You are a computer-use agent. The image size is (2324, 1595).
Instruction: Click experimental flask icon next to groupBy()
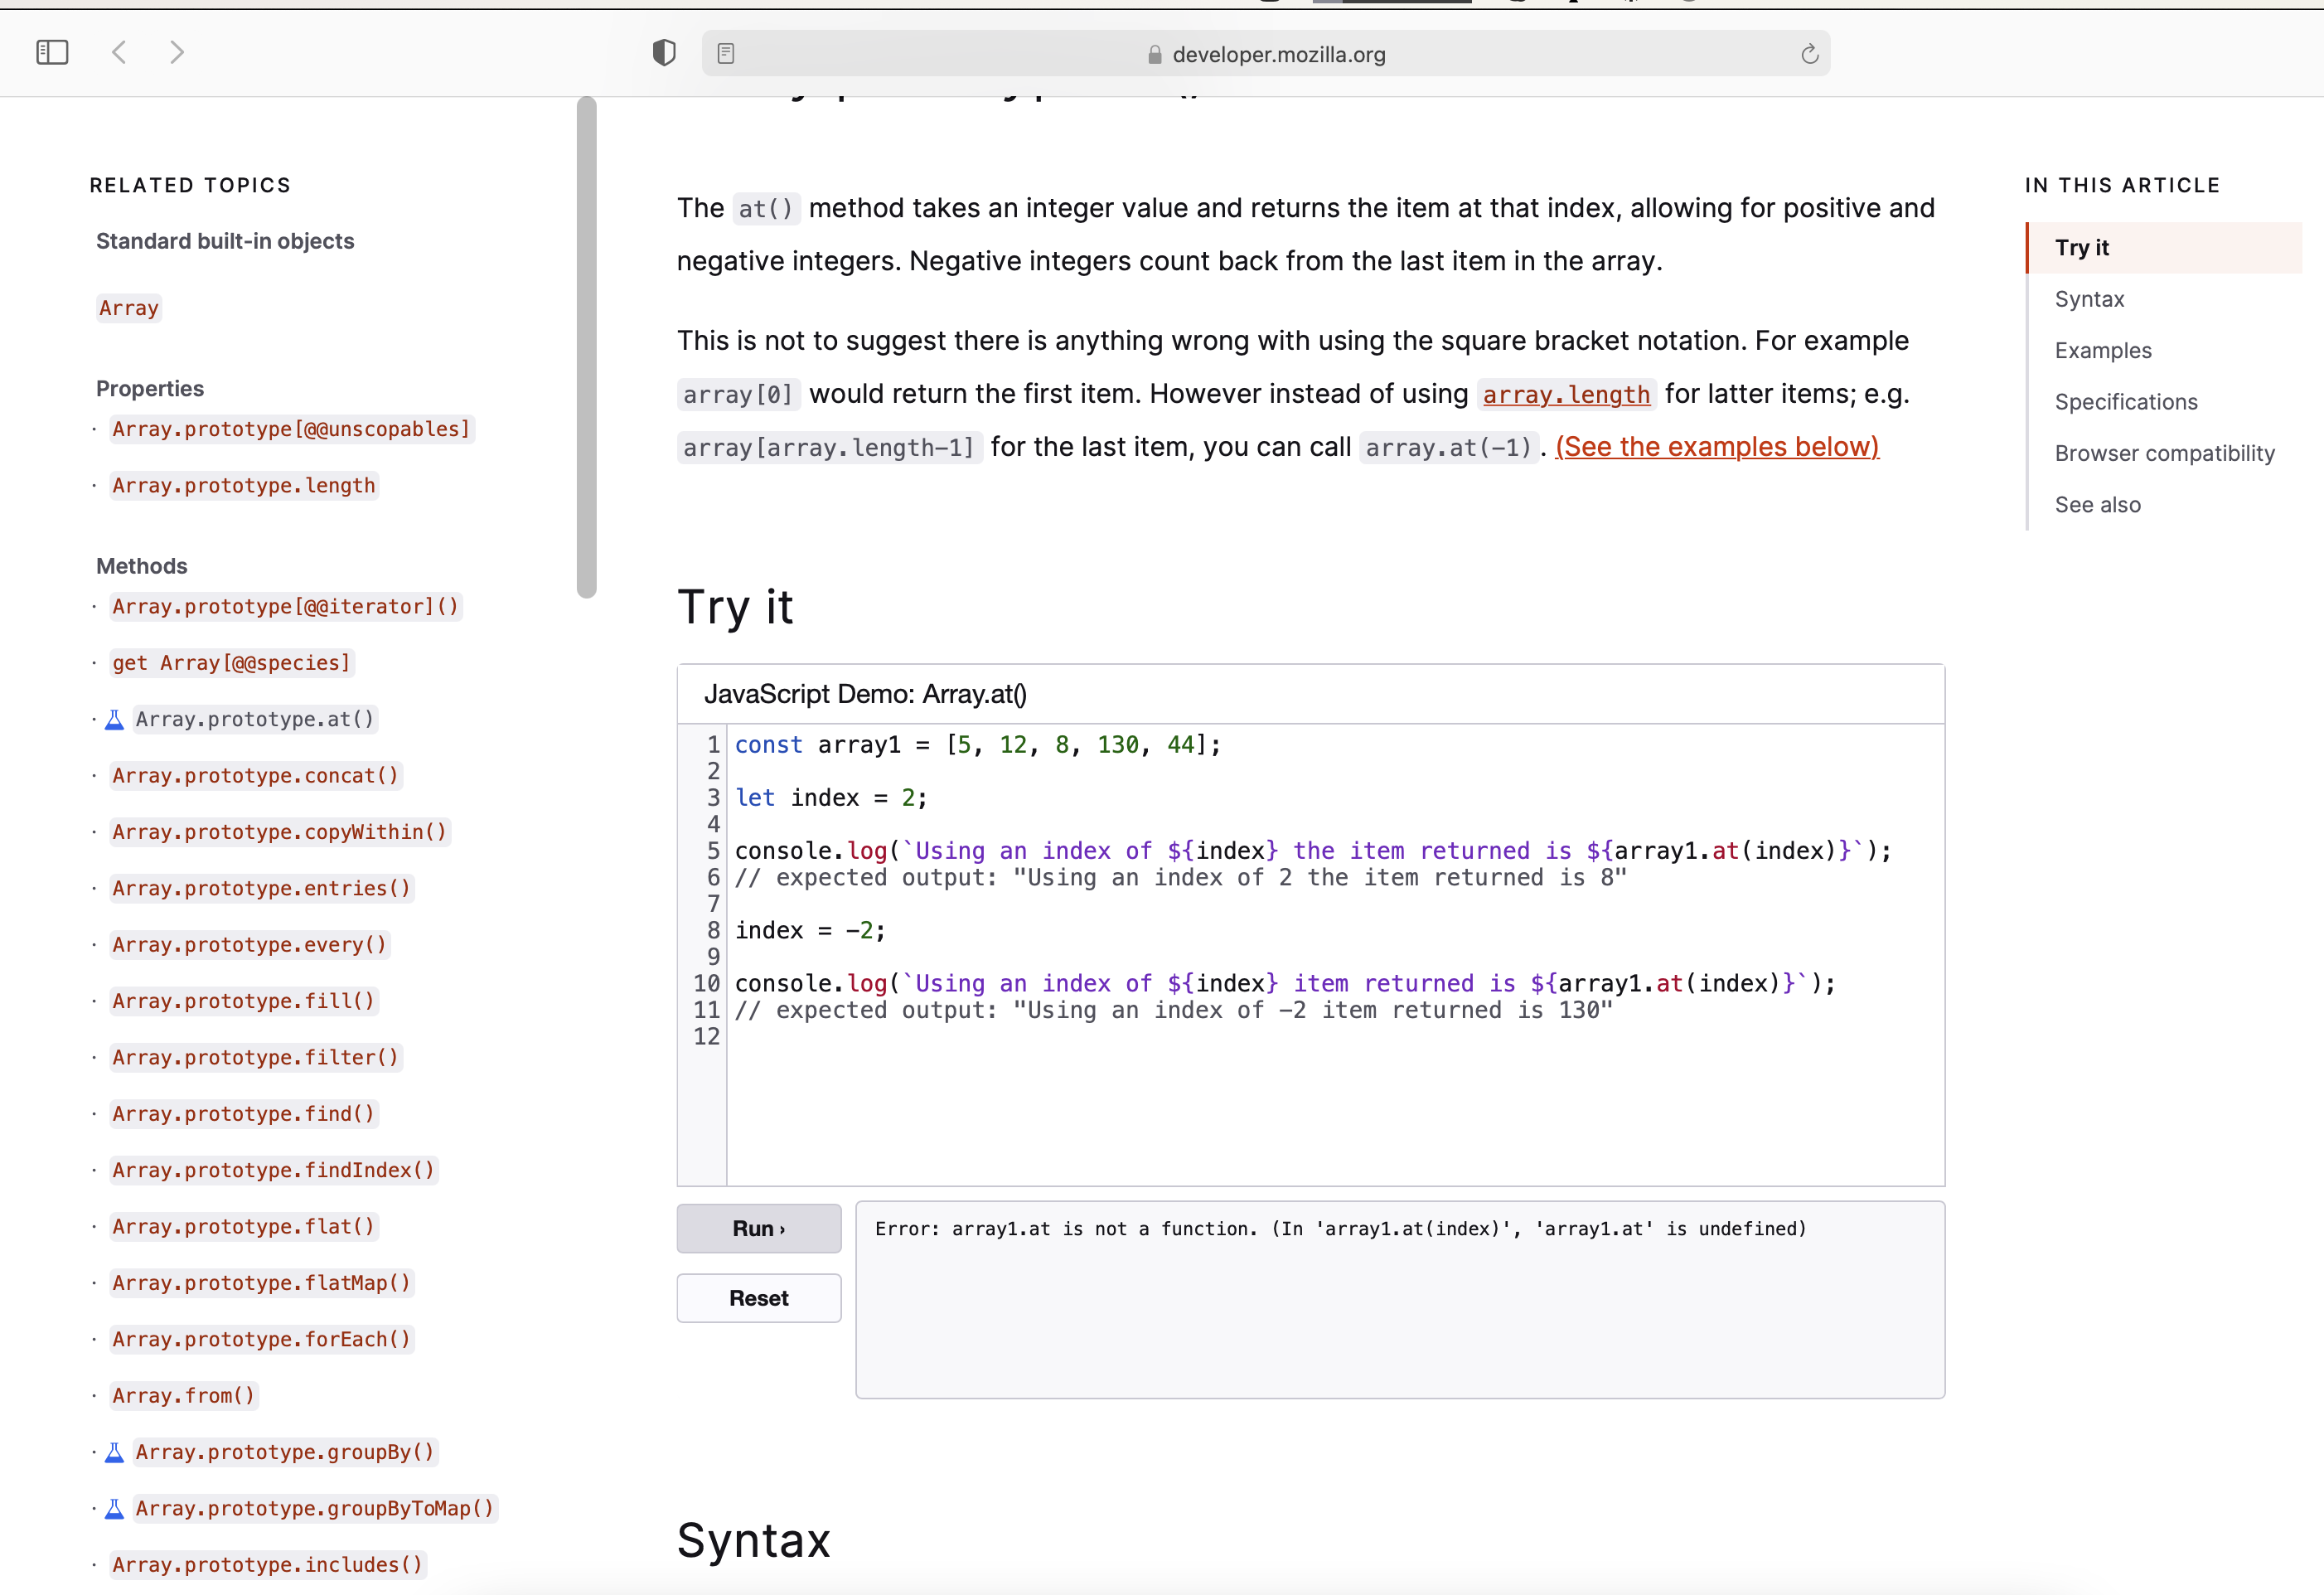pyautogui.click(x=115, y=1452)
